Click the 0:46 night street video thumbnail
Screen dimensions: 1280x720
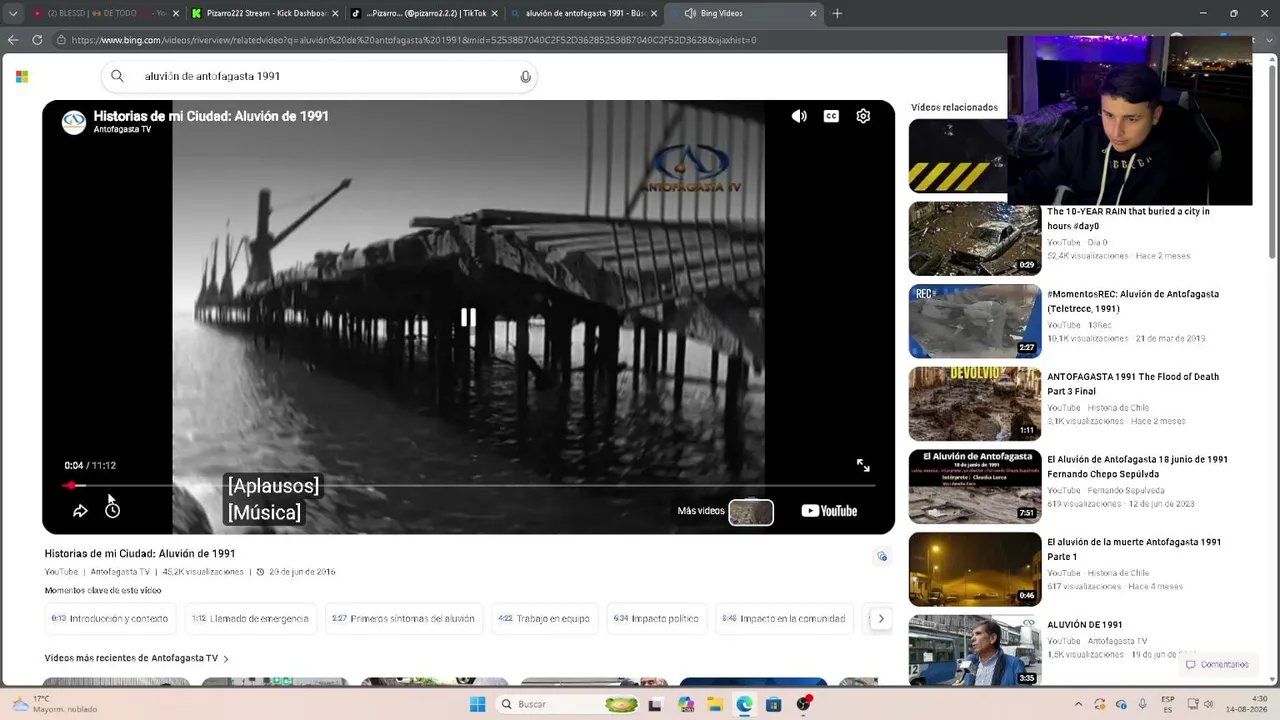(975, 569)
